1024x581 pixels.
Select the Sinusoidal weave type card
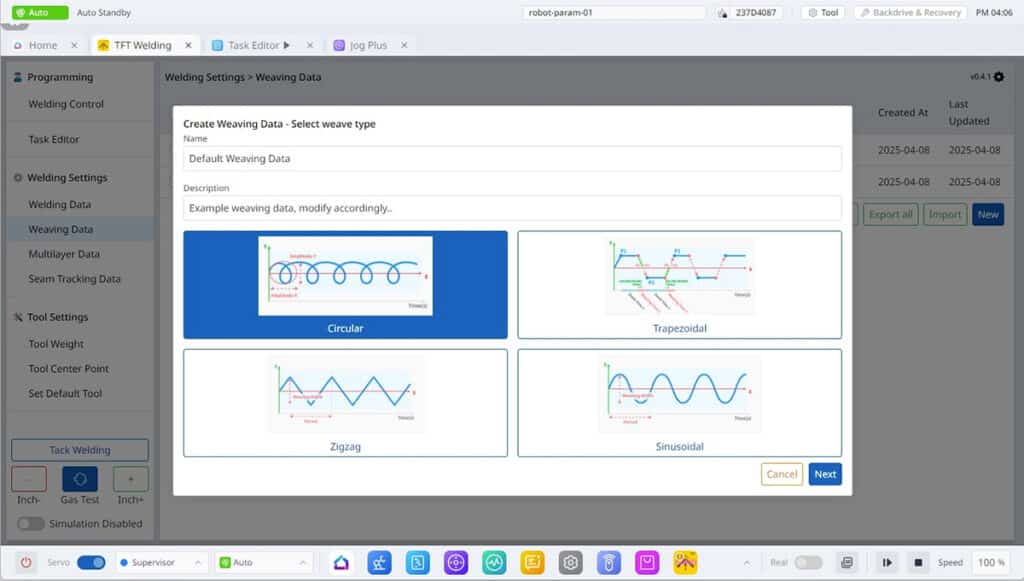click(x=679, y=403)
